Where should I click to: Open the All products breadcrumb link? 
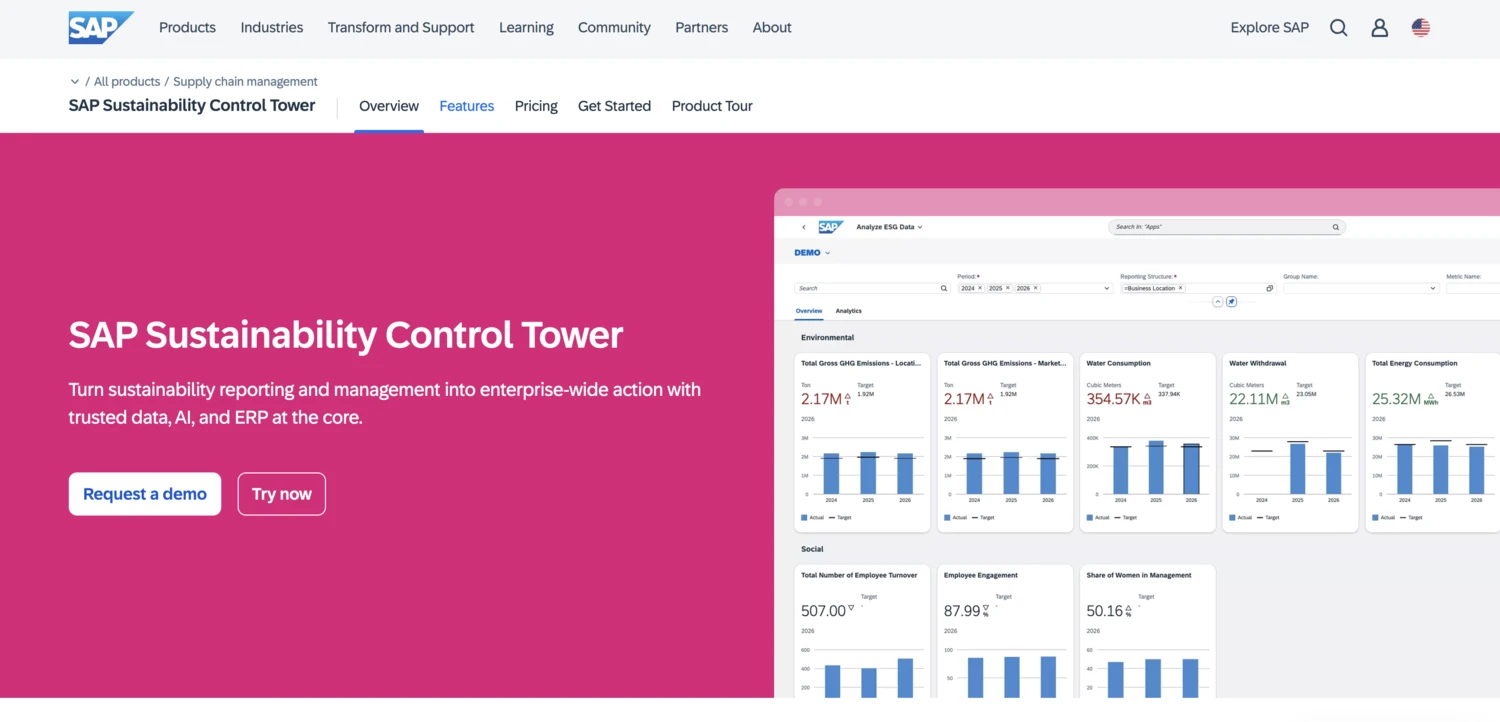pyautogui.click(x=127, y=81)
